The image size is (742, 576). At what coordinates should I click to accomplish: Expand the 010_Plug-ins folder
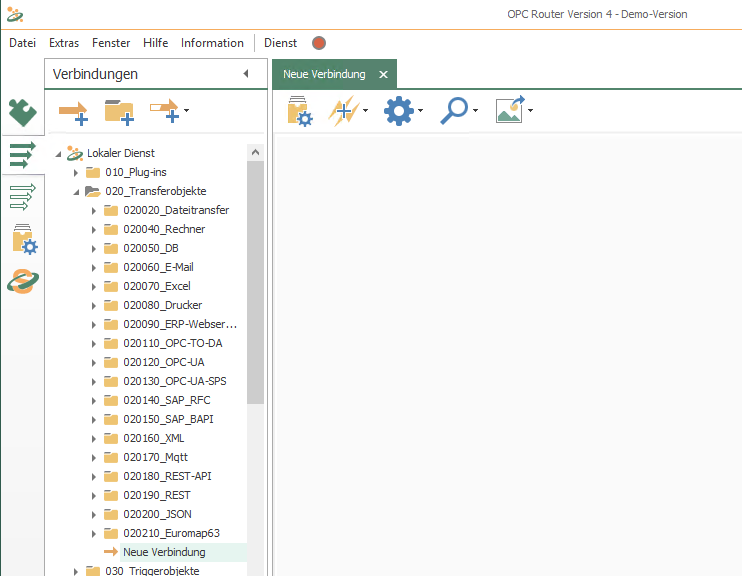click(76, 173)
